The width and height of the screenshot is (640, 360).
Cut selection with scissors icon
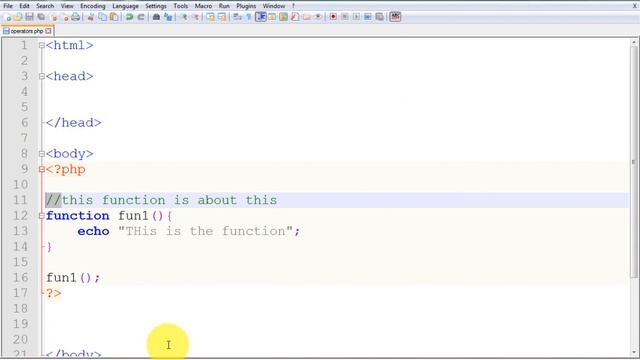pos(91,17)
